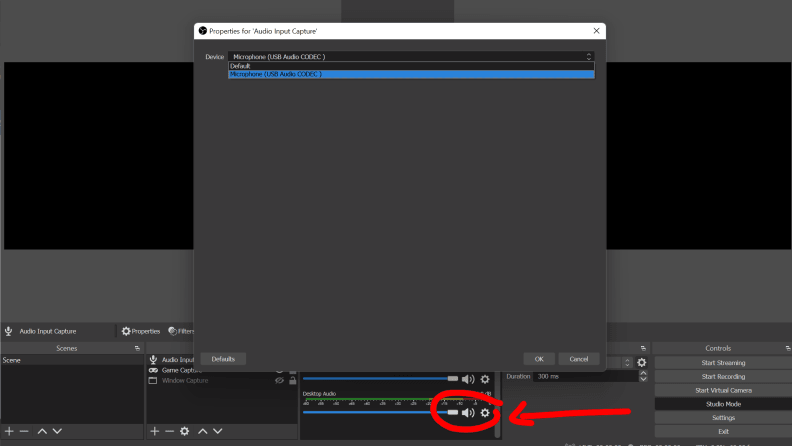Mute the upper mixer channel speaker icon
Image resolution: width=792 pixels, height=446 pixels.
(x=468, y=379)
